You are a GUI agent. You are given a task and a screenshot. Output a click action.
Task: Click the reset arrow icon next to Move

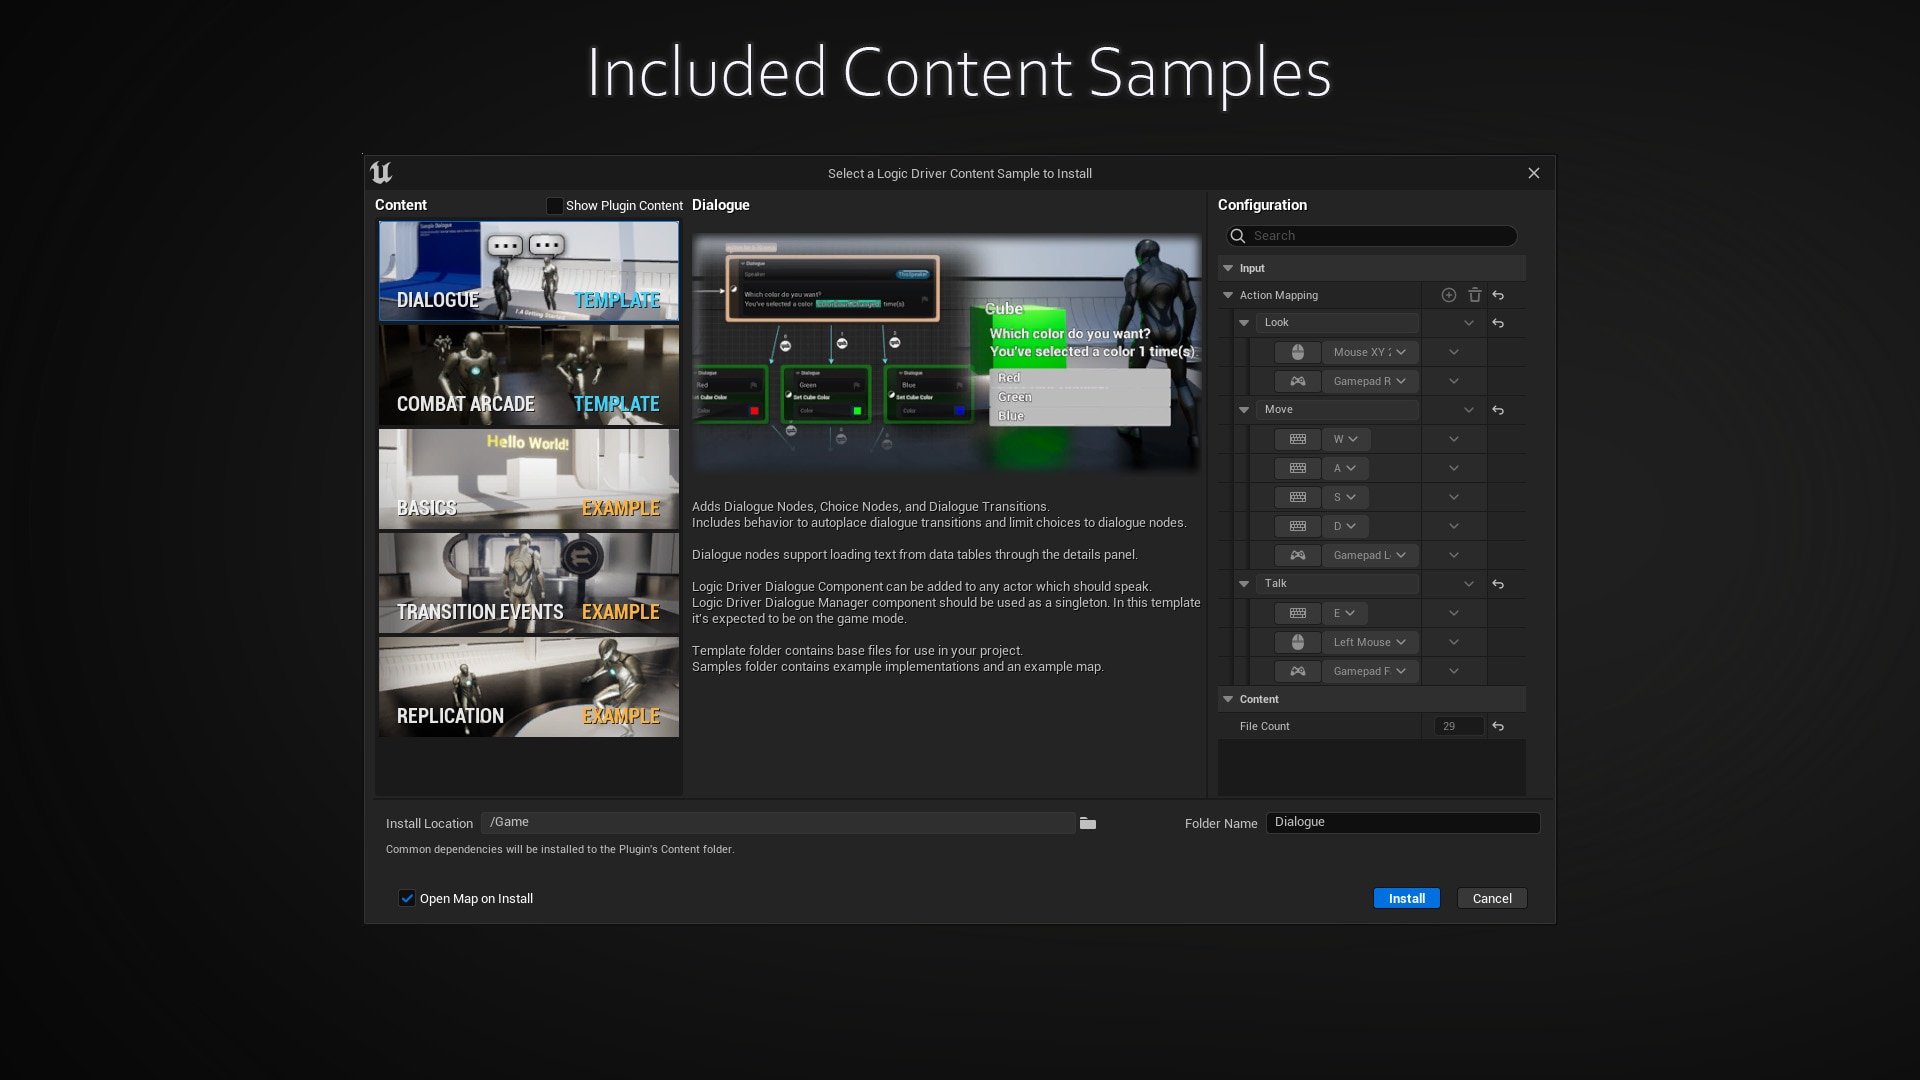pos(1498,410)
